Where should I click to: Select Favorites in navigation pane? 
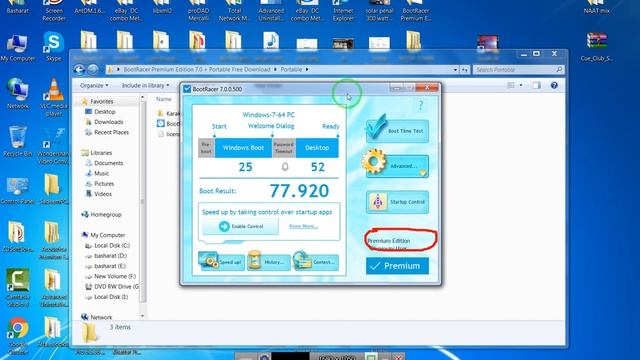(102, 101)
